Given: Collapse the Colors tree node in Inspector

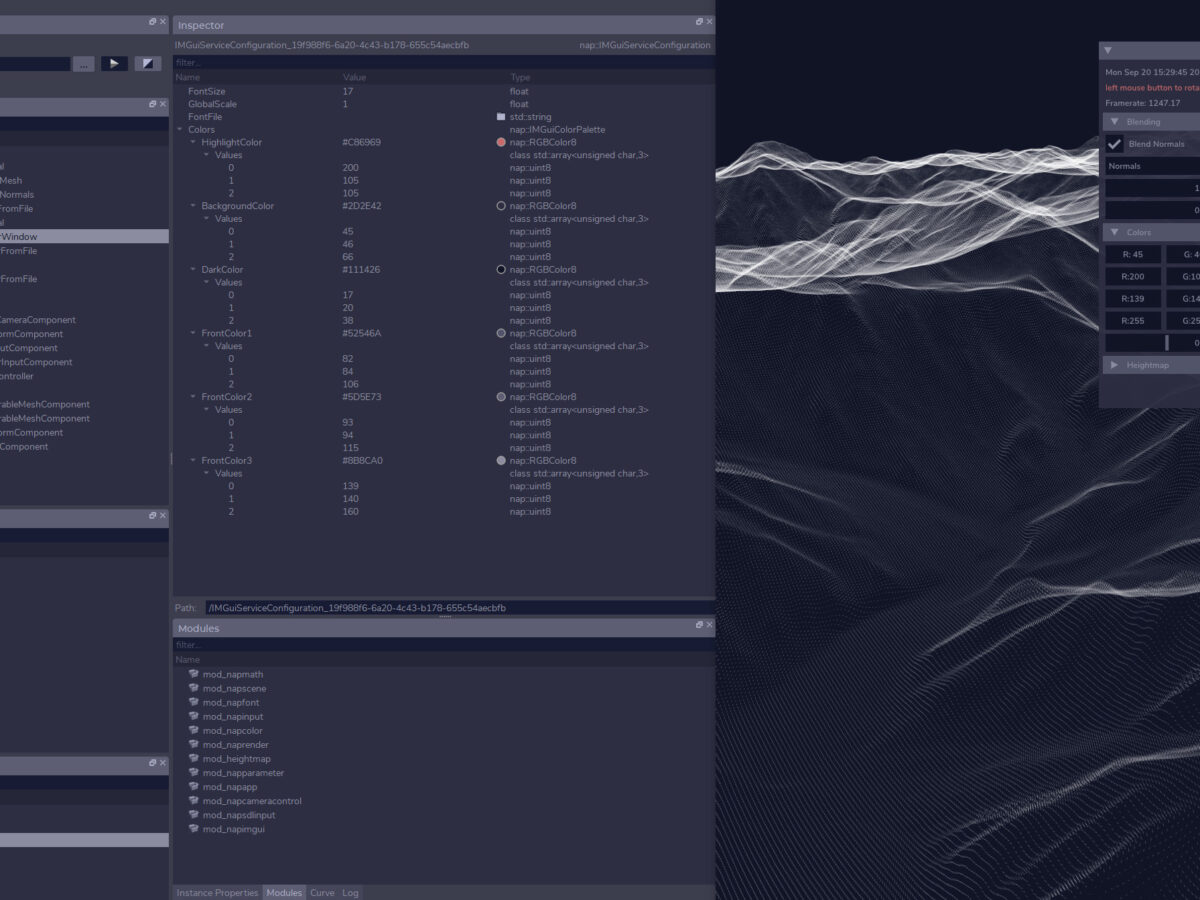Looking at the screenshot, I should click(x=179, y=130).
